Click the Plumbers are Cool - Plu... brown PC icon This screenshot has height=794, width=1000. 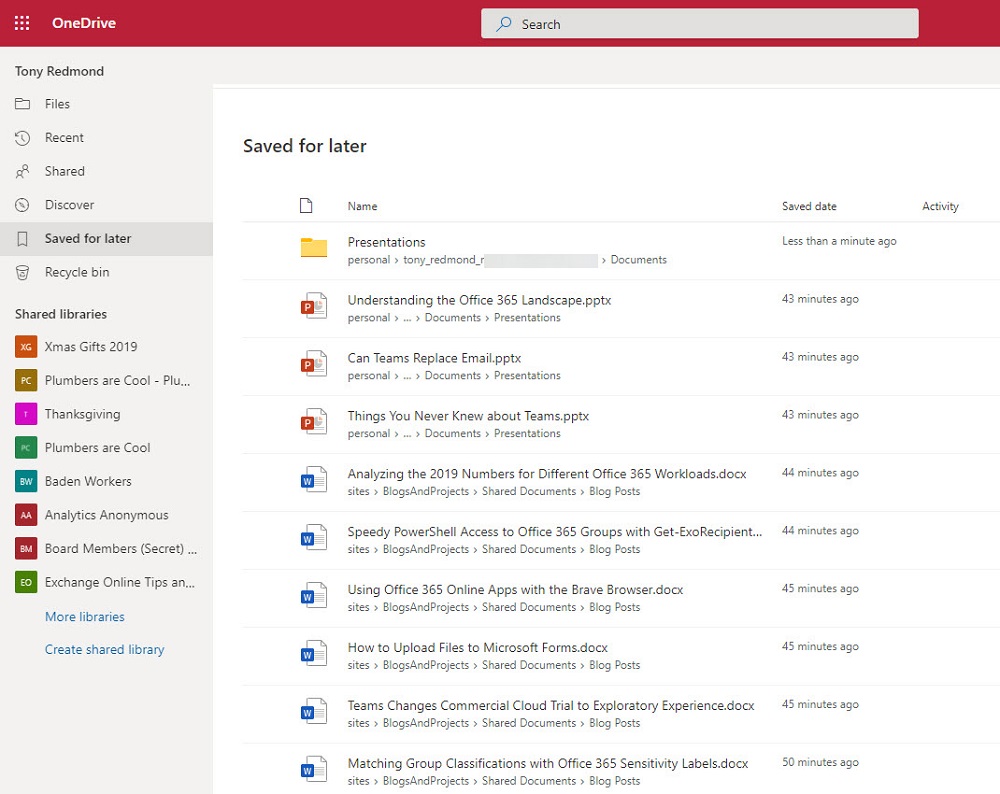26,381
